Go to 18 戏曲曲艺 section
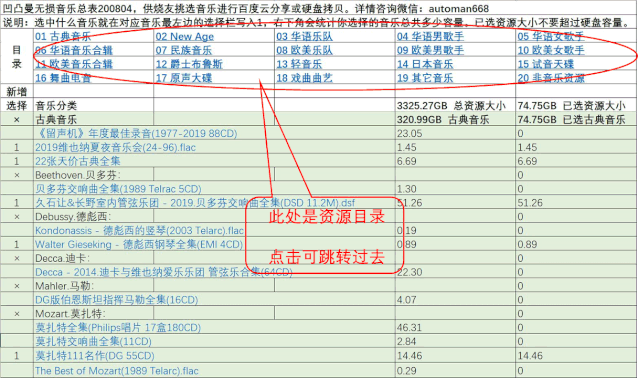This screenshot has width=638, height=378. click(x=304, y=78)
